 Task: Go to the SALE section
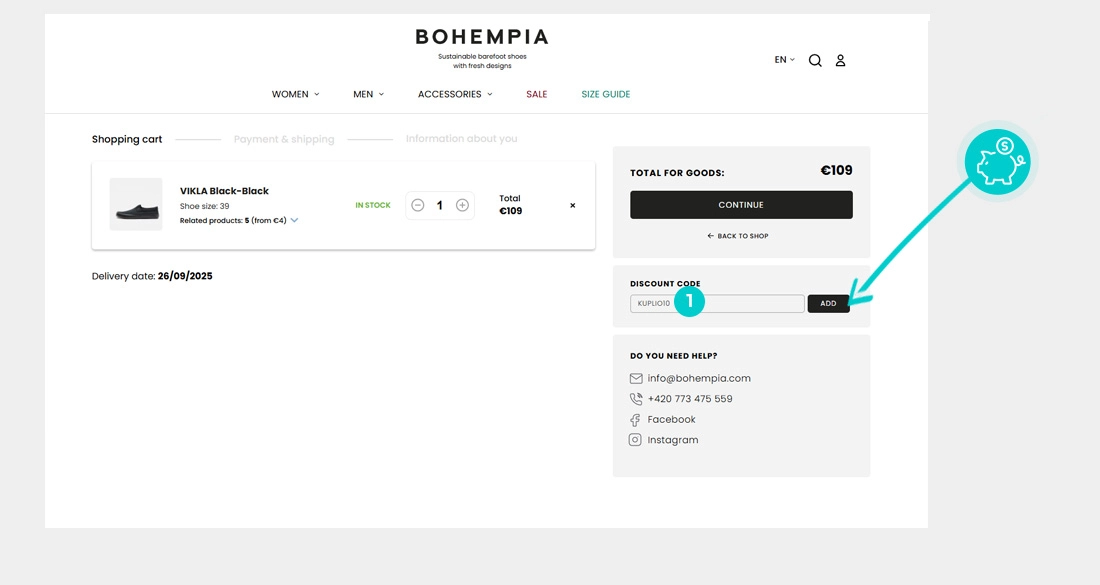(537, 94)
